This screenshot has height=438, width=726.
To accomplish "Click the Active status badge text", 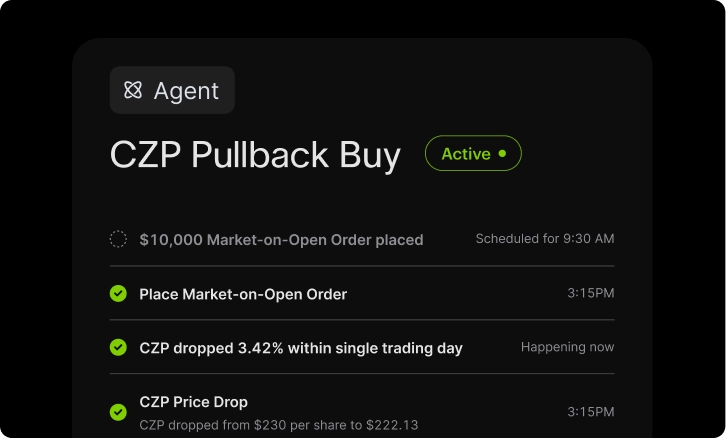I will (x=466, y=154).
